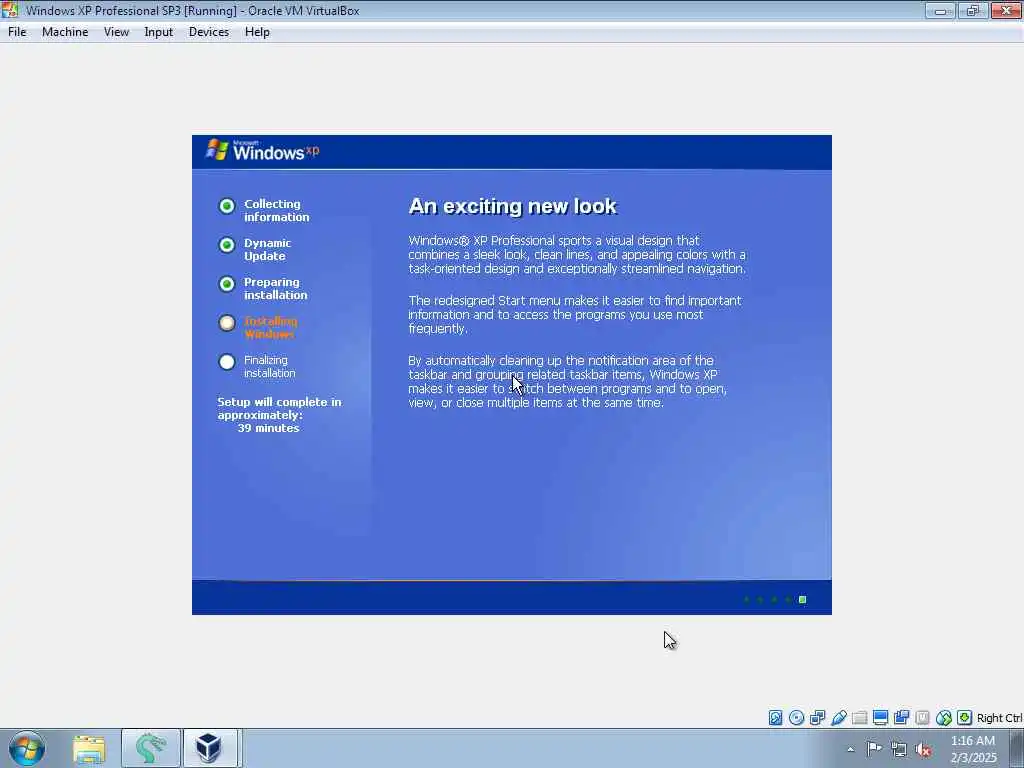The height and width of the screenshot is (768, 1024).
Task: Click the shared folders status icon
Action: pyautogui.click(x=859, y=718)
